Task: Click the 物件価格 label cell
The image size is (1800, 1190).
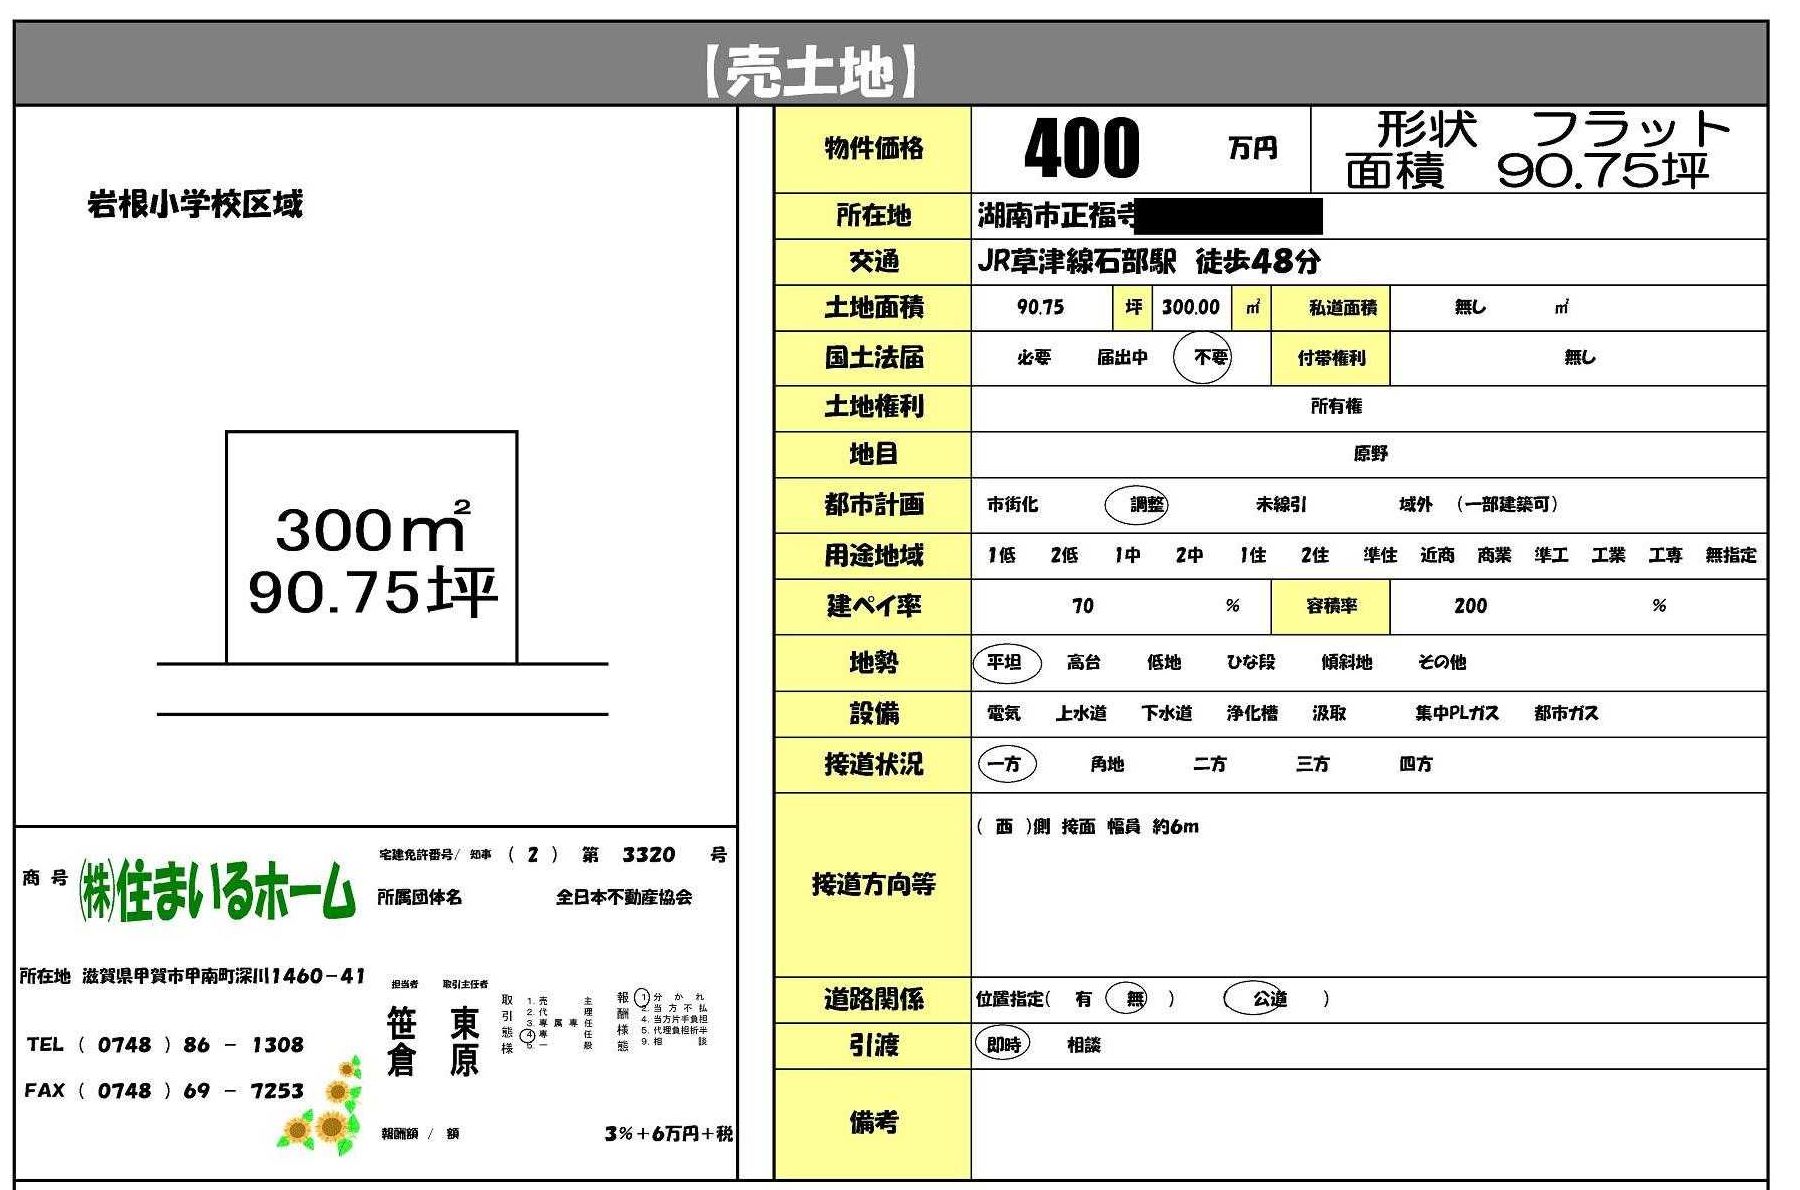Action: click(x=873, y=149)
